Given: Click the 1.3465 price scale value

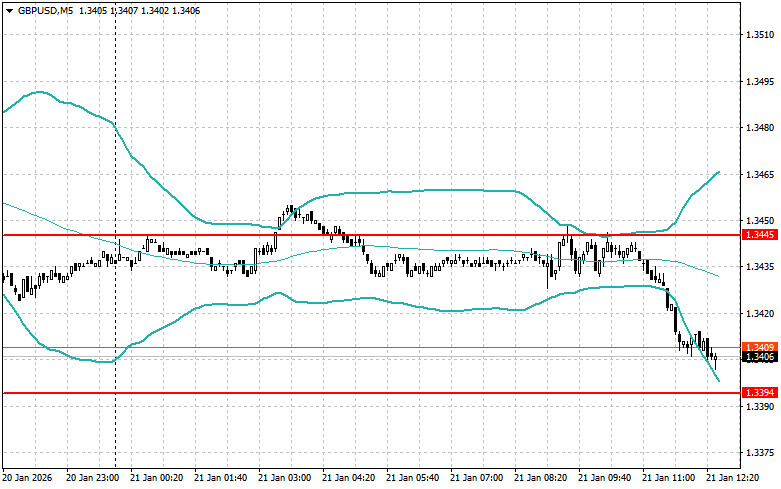Looking at the screenshot, I should coord(760,174).
